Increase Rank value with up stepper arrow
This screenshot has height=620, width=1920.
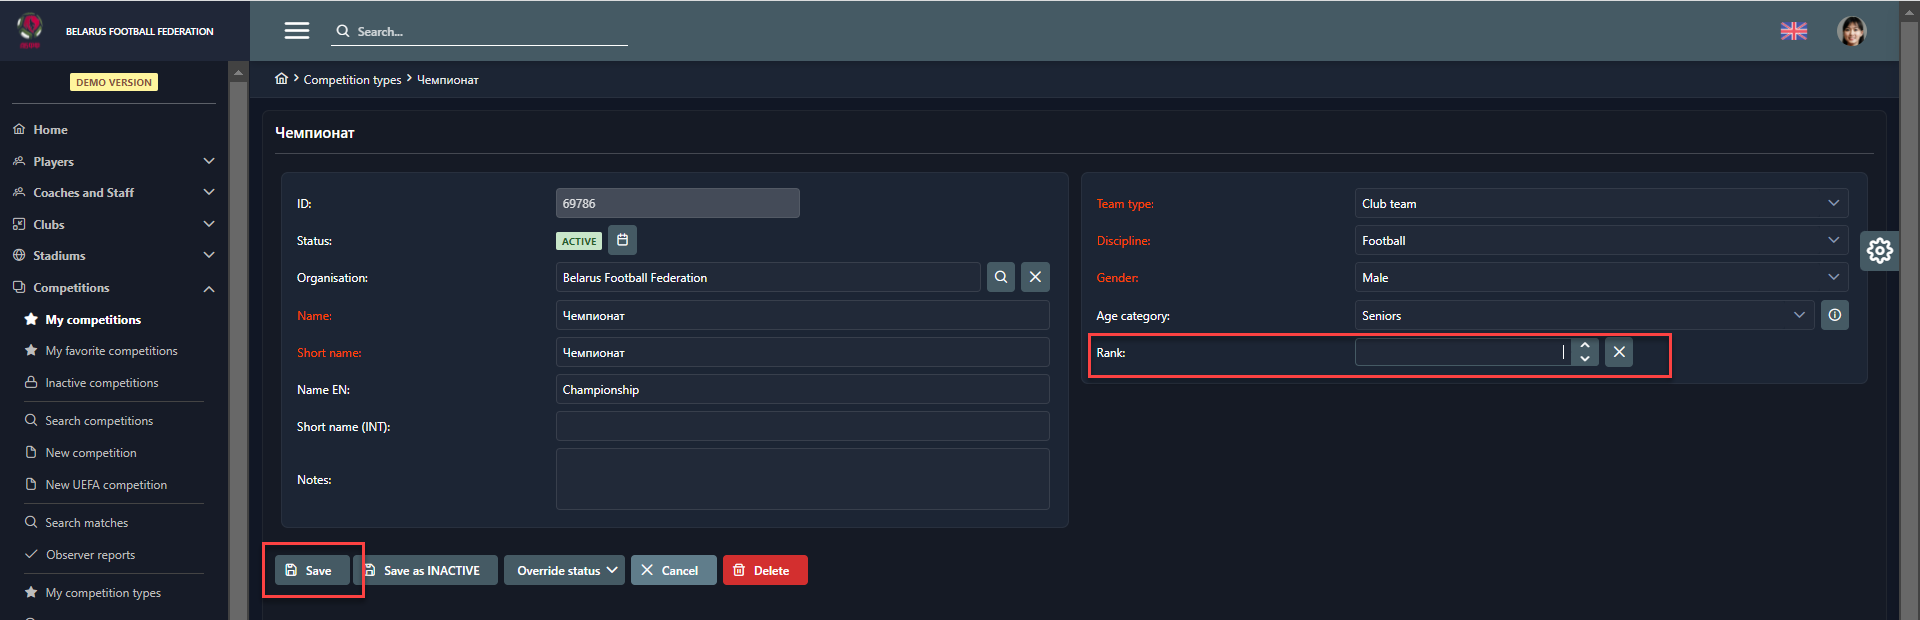click(1585, 346)
